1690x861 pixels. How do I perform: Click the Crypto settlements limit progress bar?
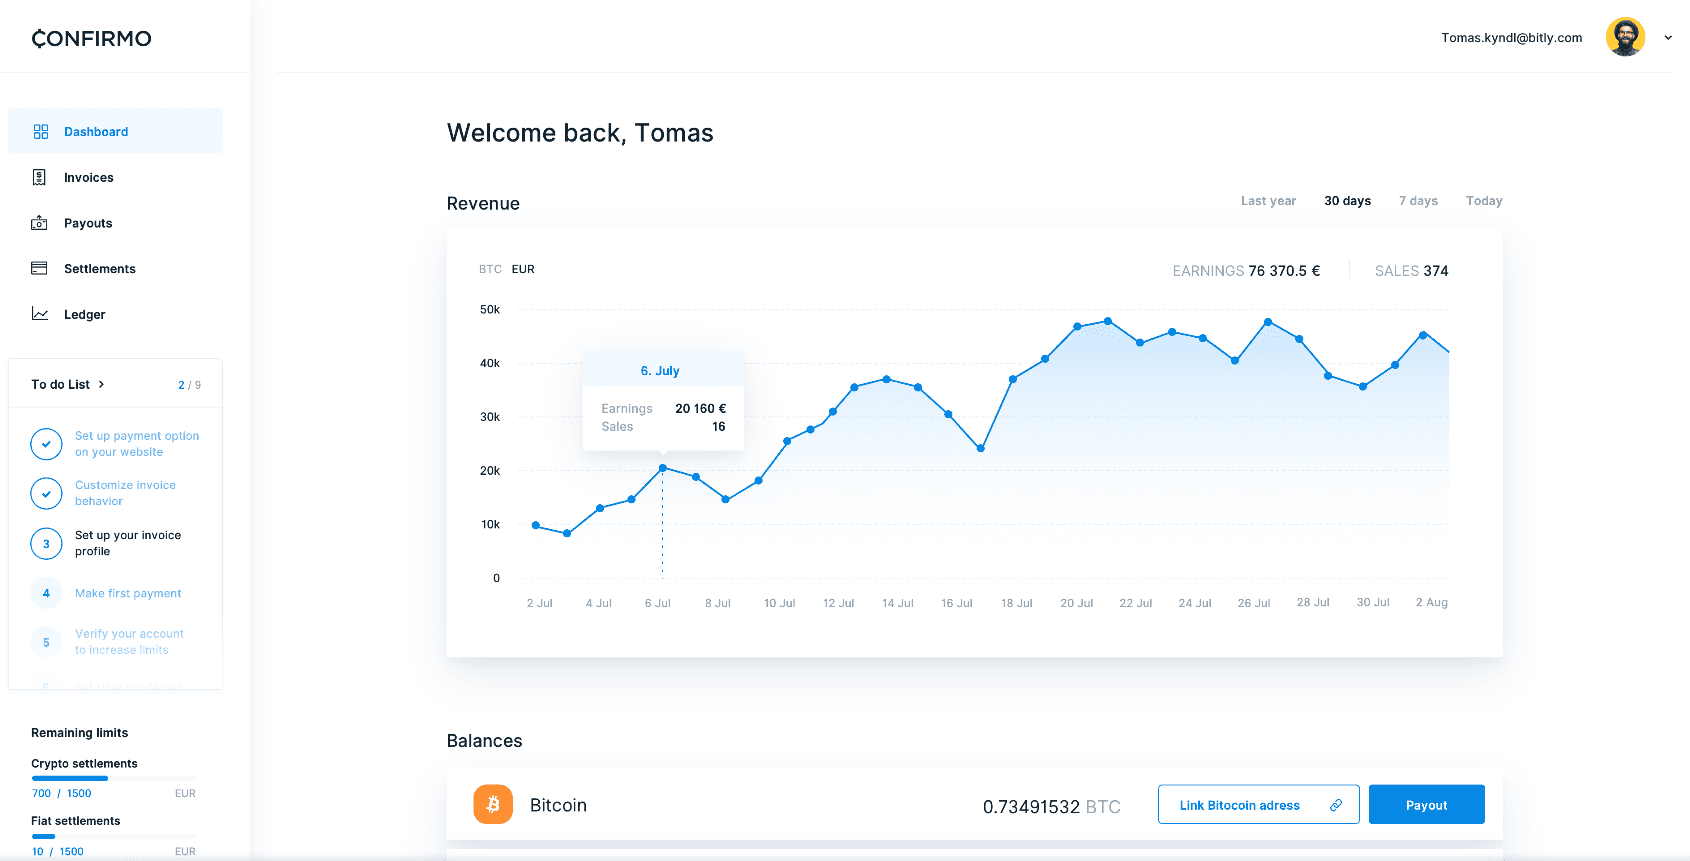[113, 778]
